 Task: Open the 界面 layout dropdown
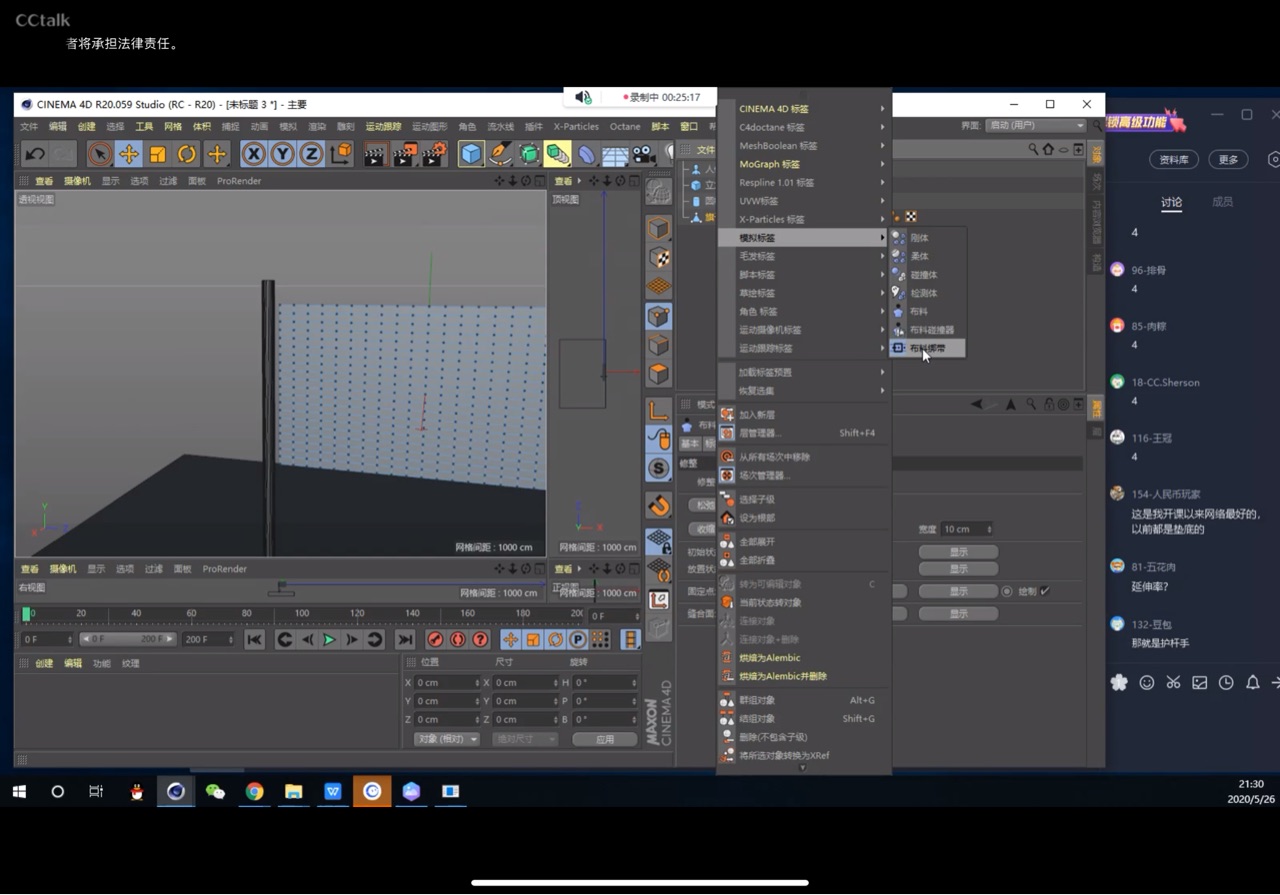click(1035, 126)
